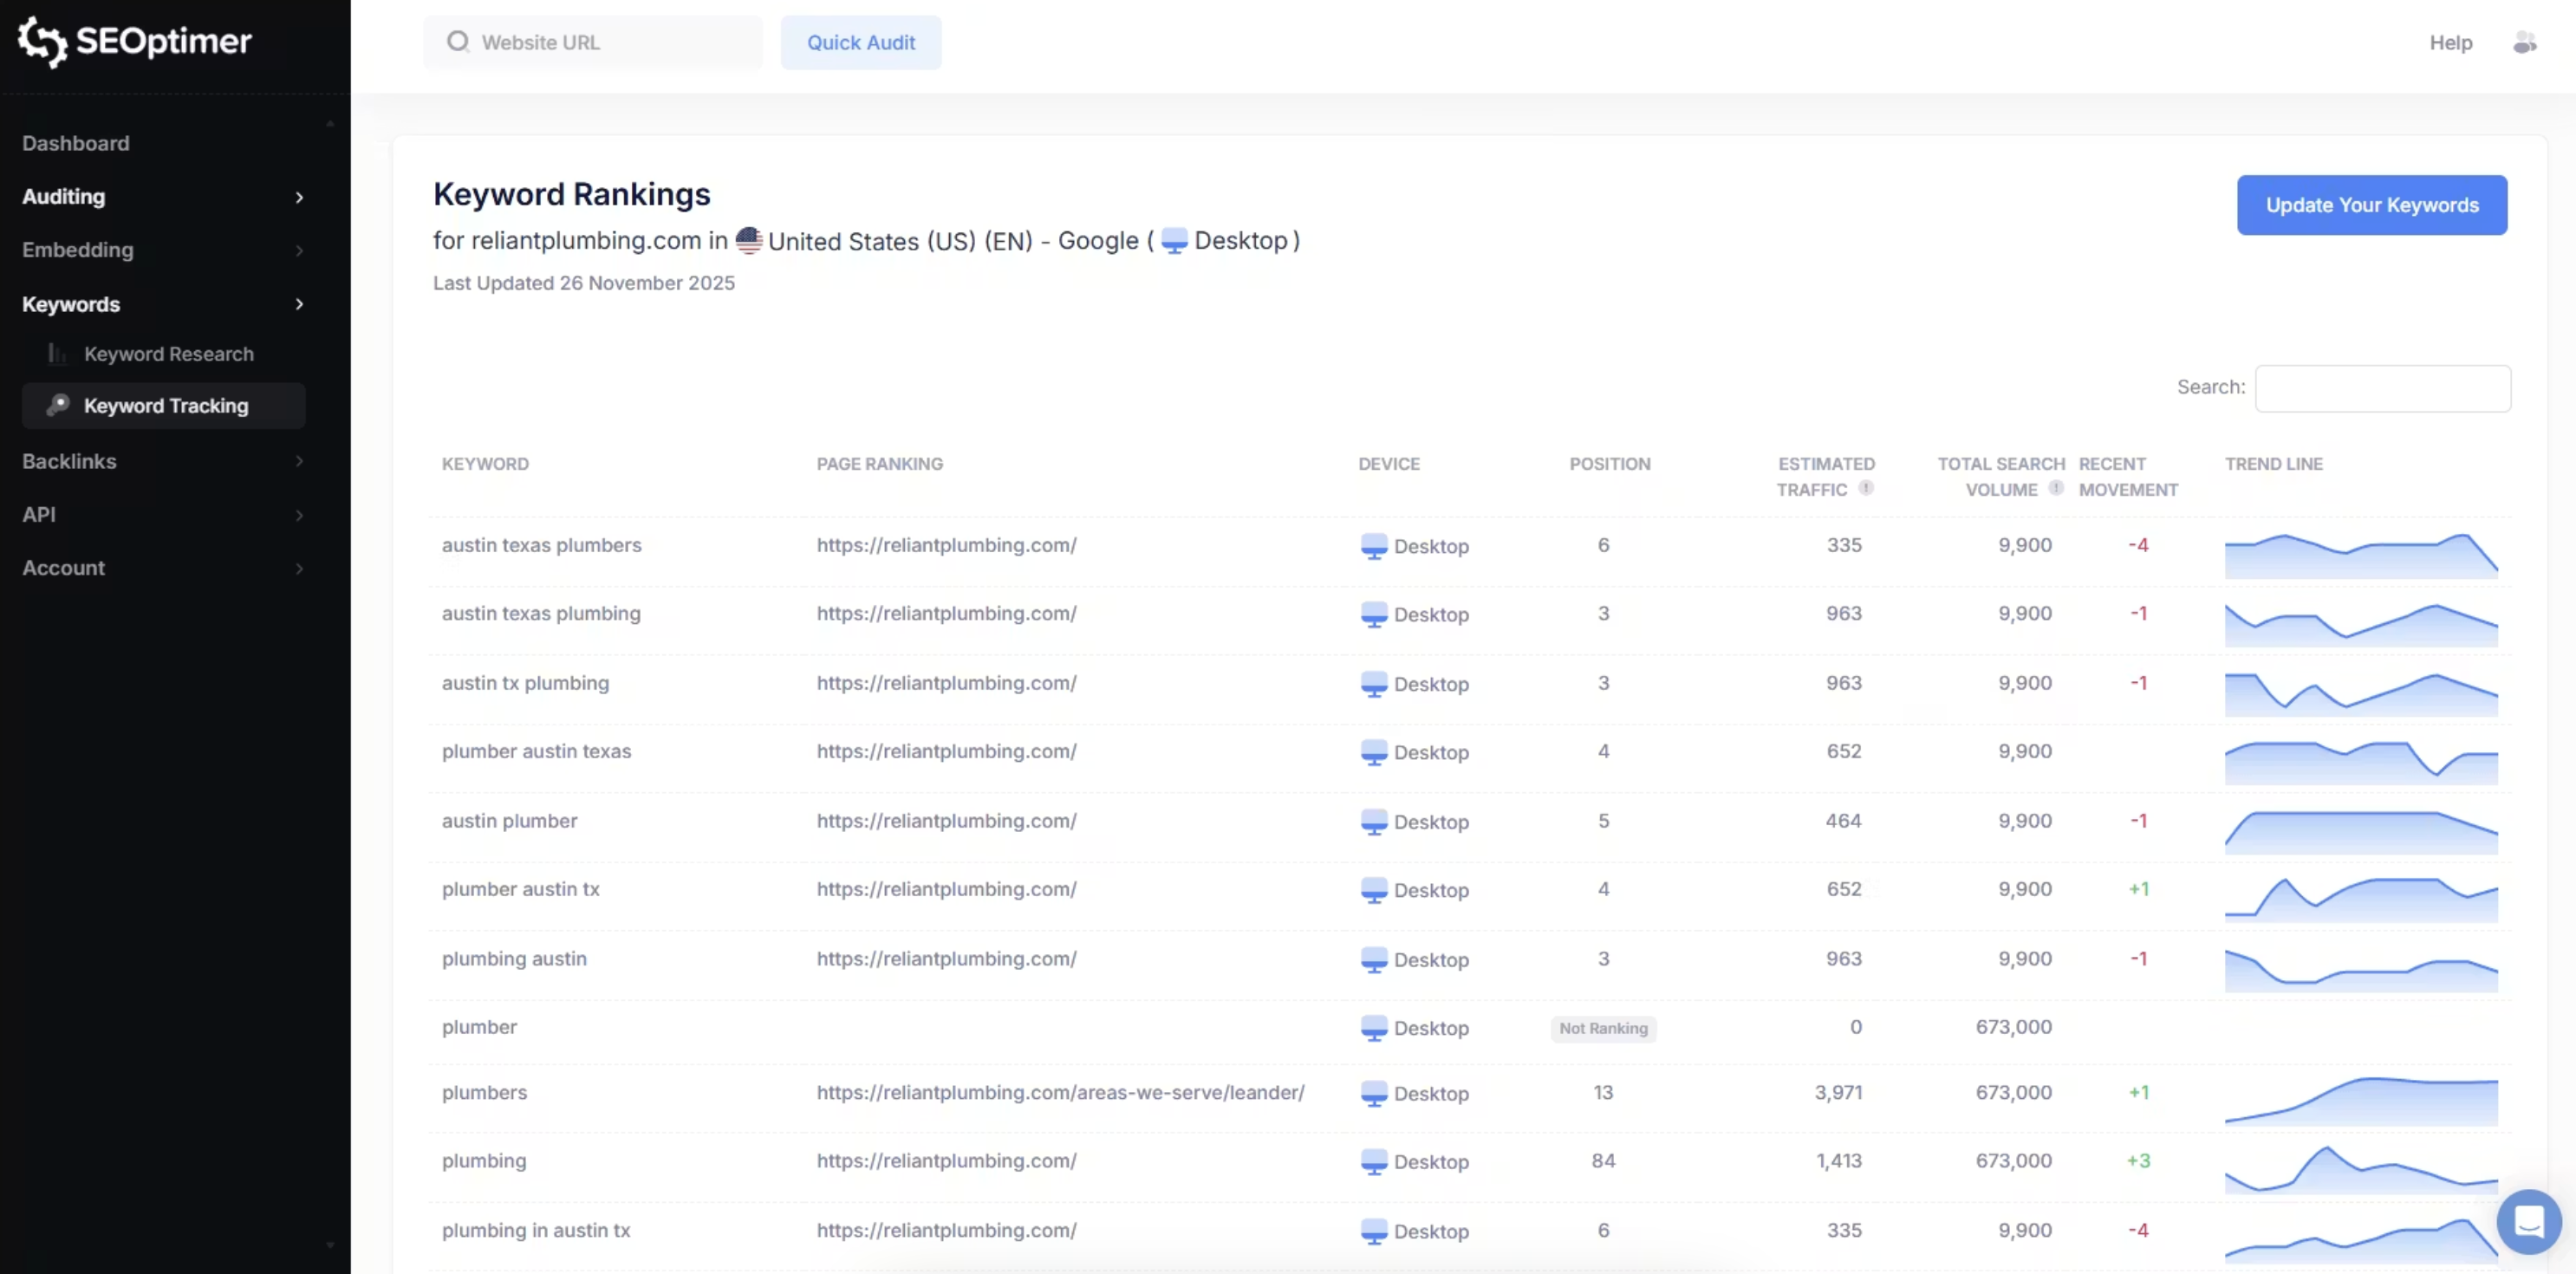Open the Account sidebar section

(63, 568)
